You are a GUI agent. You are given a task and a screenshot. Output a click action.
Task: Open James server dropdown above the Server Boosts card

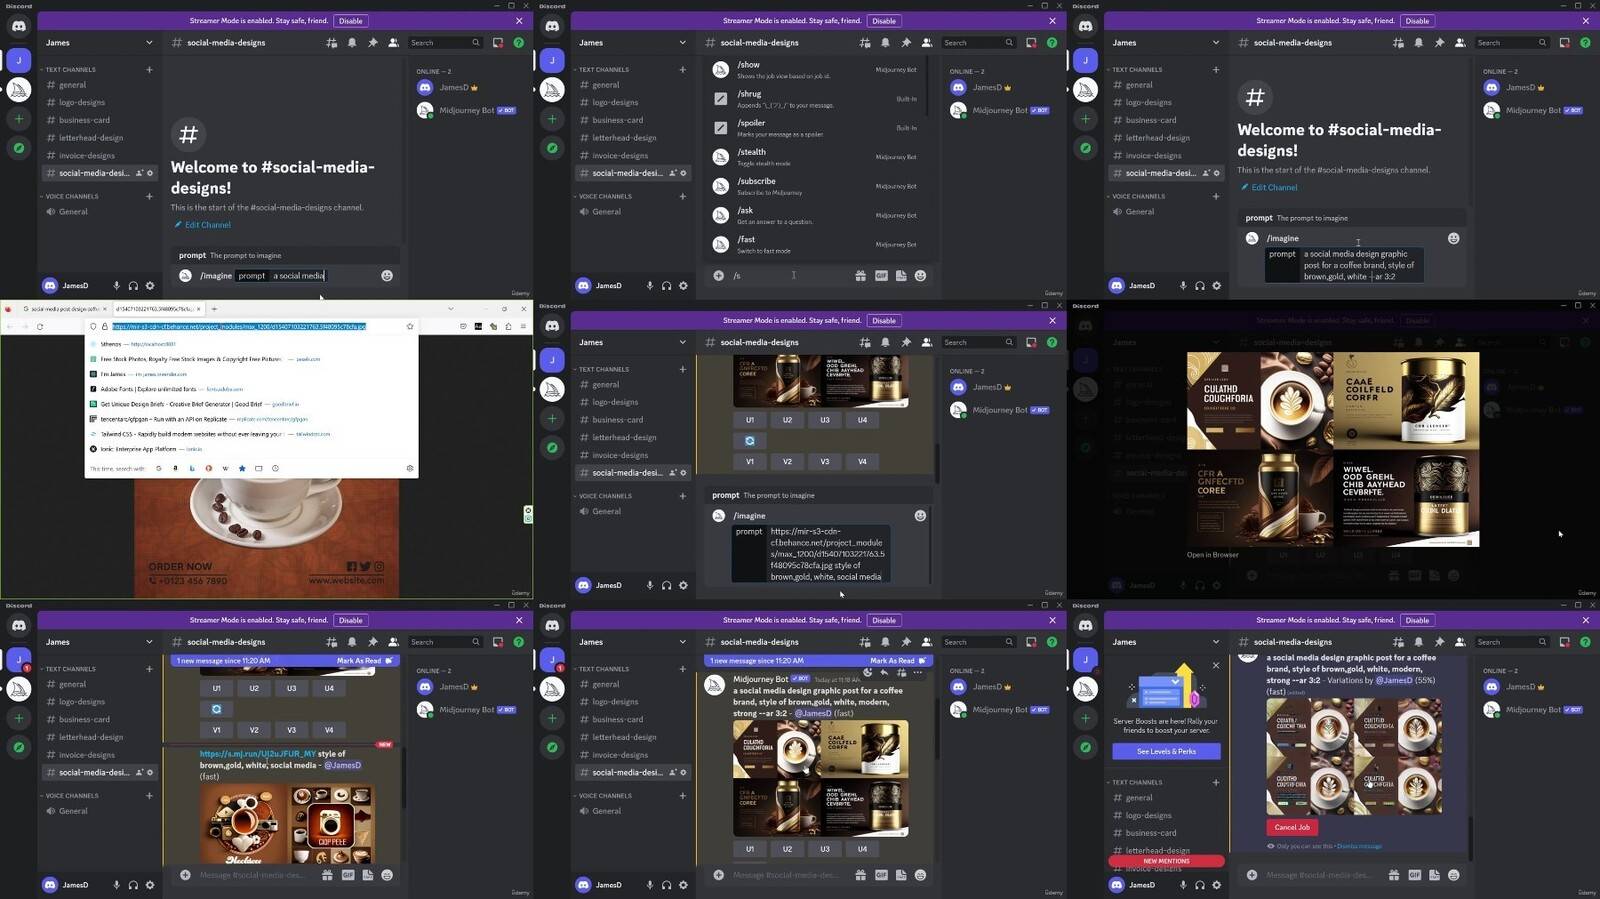tap(1216, 642)
